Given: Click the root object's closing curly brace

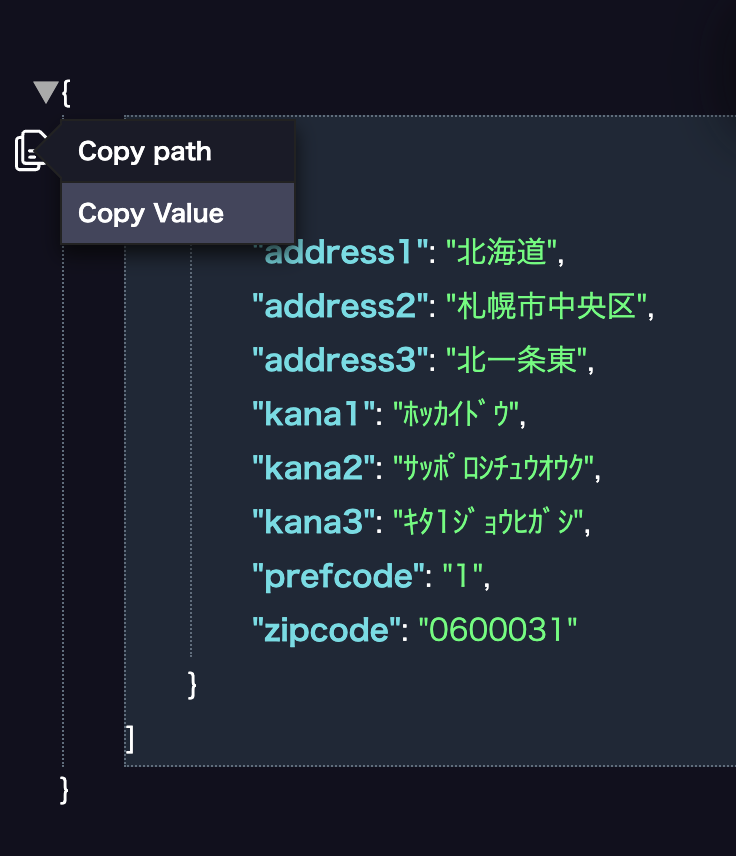Looking at the screenshot, I should pyautogui.click(x=64, y=790).
